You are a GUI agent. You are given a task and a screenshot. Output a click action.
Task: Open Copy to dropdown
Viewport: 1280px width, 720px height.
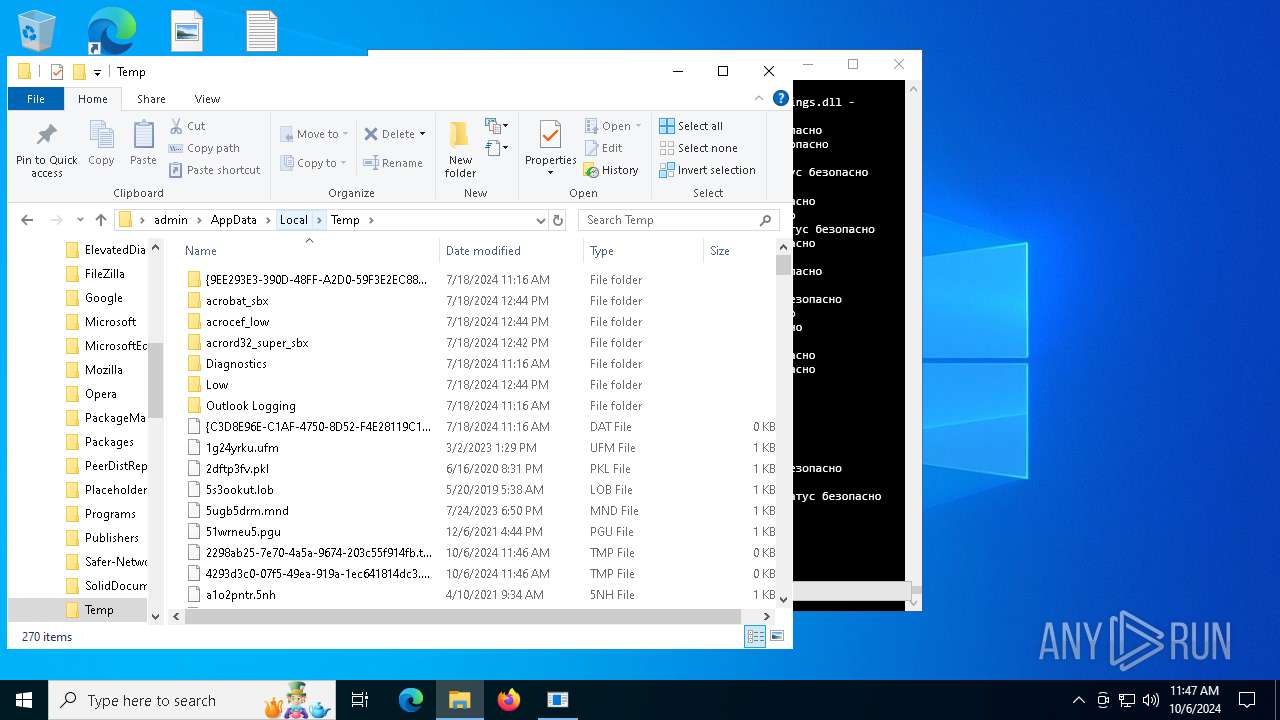click(x=313, y=163)
